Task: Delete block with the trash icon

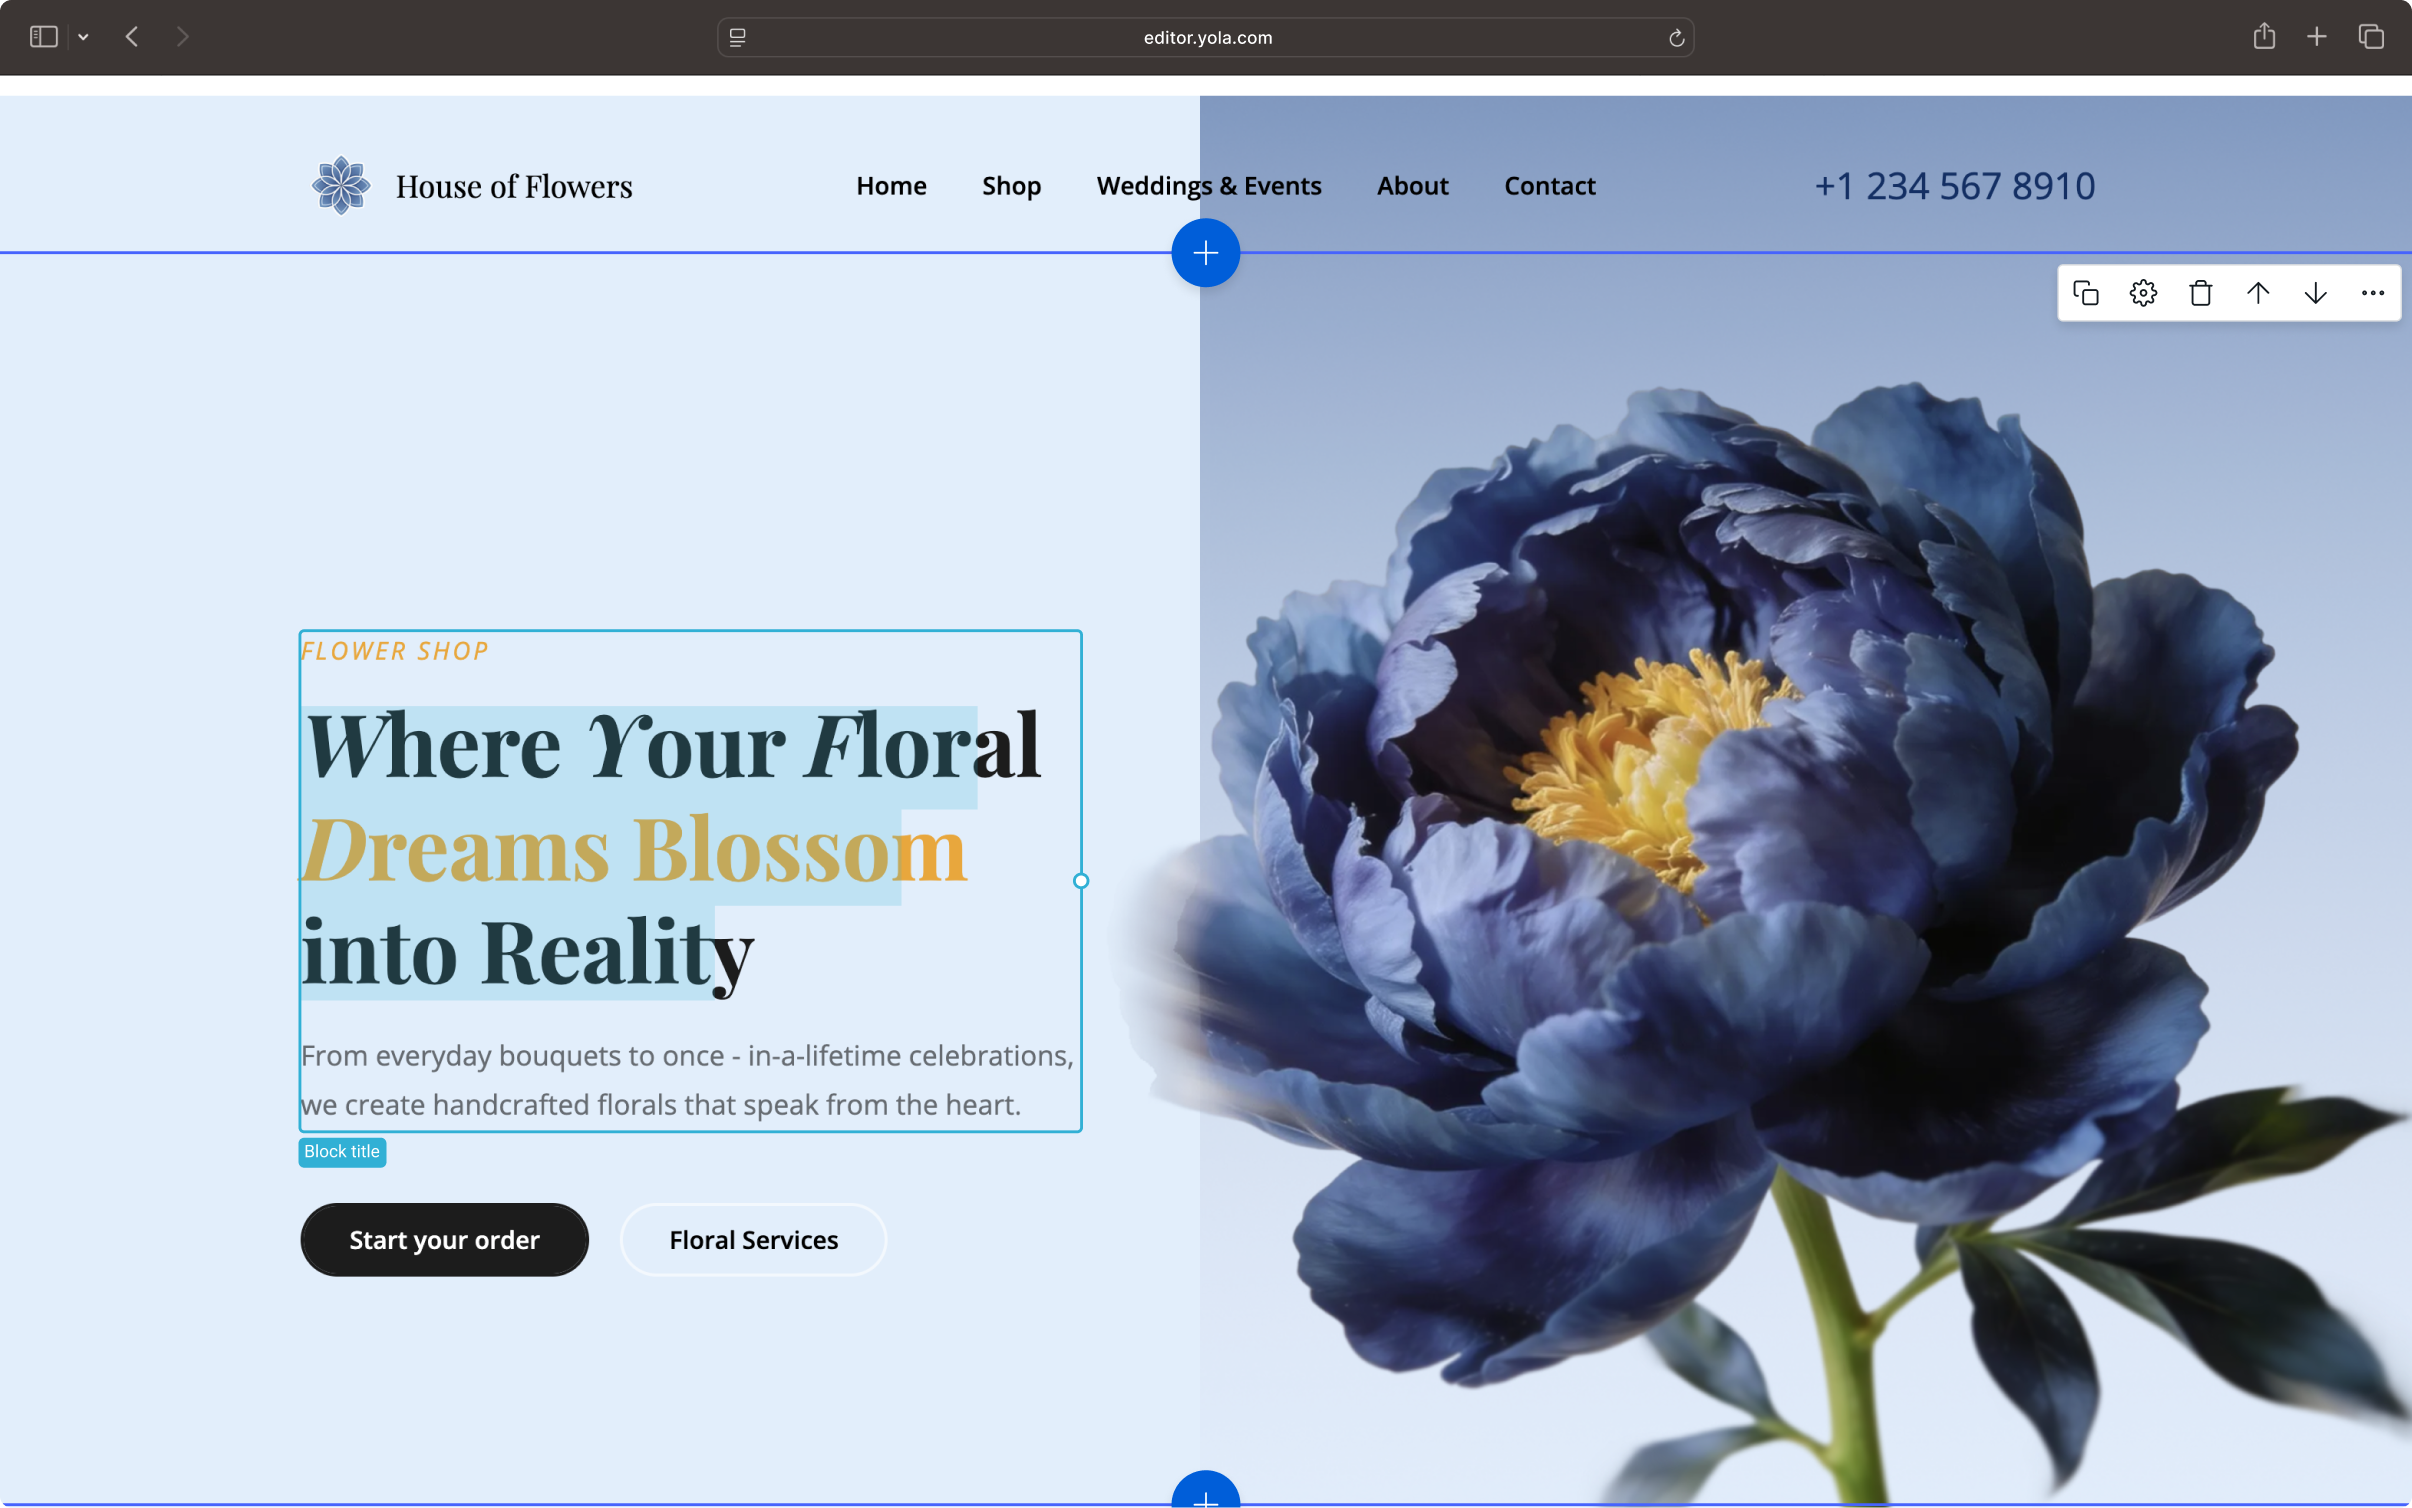Action: pos(2200,293)
